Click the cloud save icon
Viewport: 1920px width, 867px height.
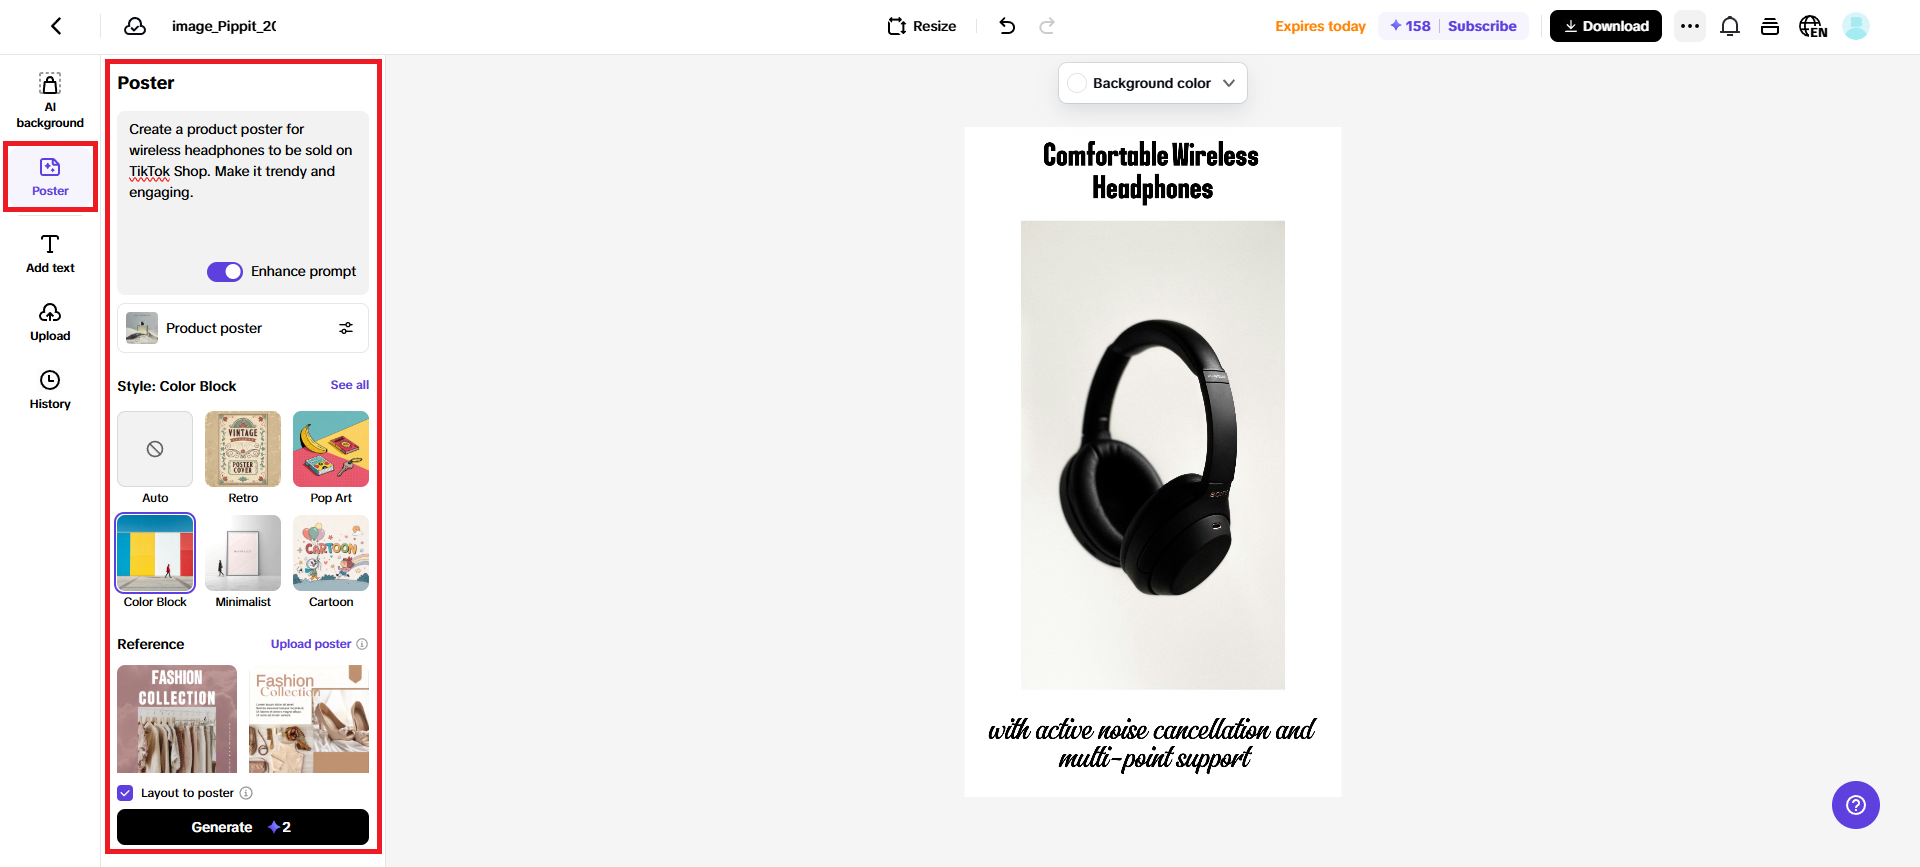click(x=135, y=26)
